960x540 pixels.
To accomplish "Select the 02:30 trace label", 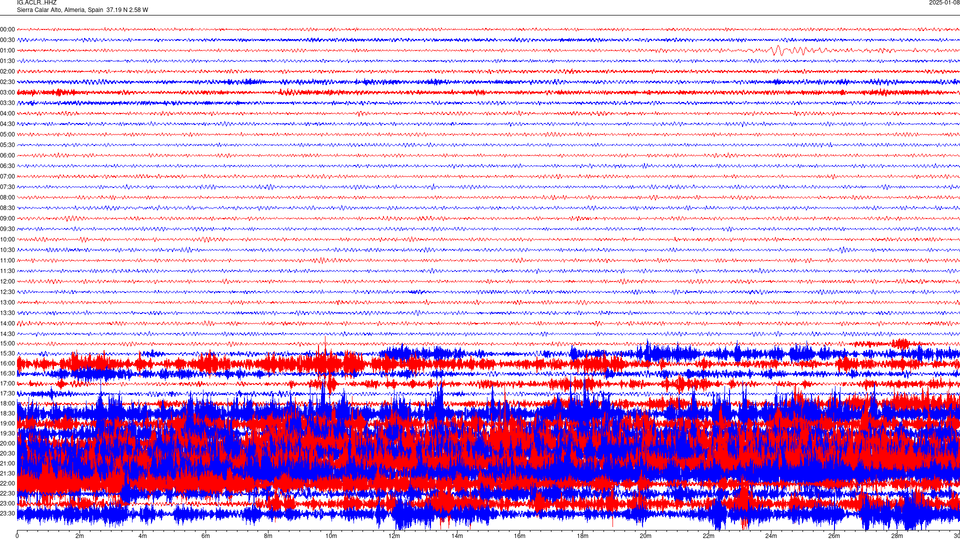I will tap(7, 82).
